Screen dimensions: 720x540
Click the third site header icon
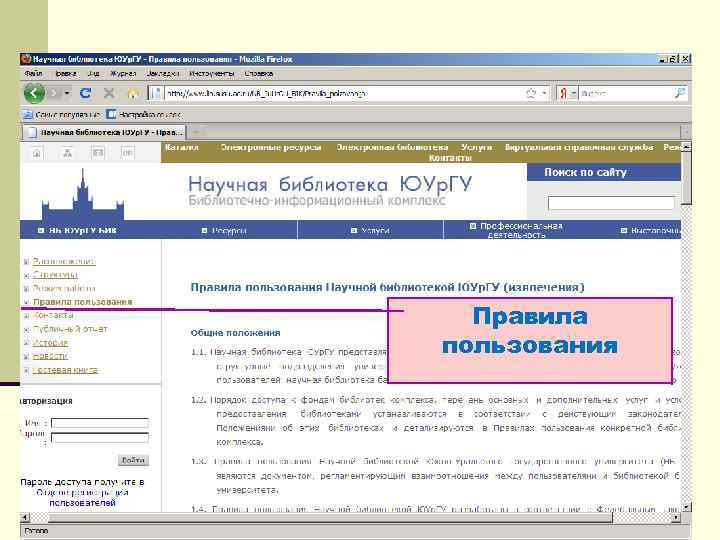(x=98, y=152)
